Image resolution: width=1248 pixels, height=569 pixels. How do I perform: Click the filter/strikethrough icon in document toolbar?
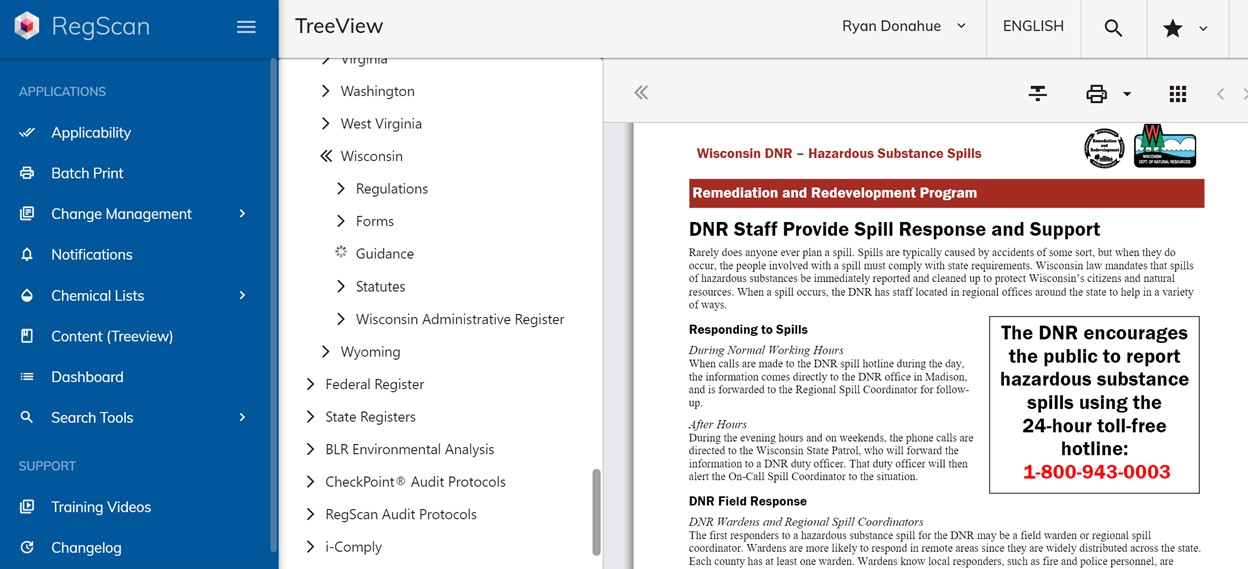[x=1038, y=93]
